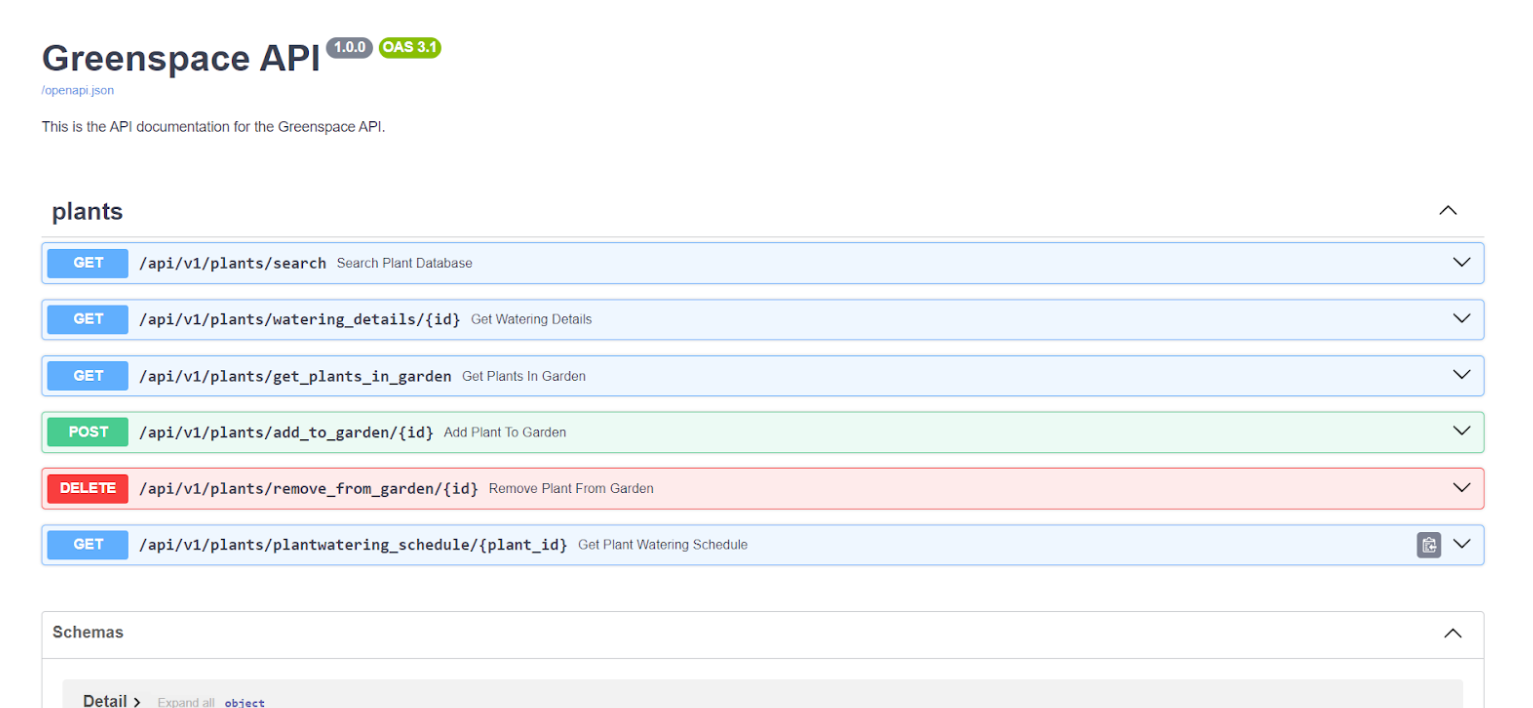Open the /api/v1/plants/plantwatering_schedule/{plant_id} path
The height and width of the screenshot is (708, 1533).
click(353, 545)
